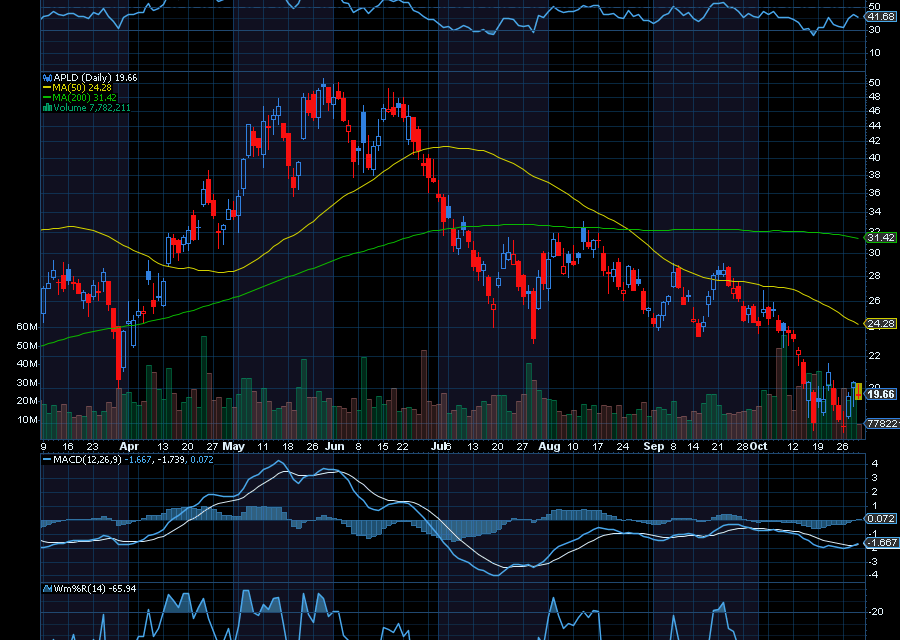Click the Wm%R(14) -65.94 label
900x640 pixels.
[95, 588]
